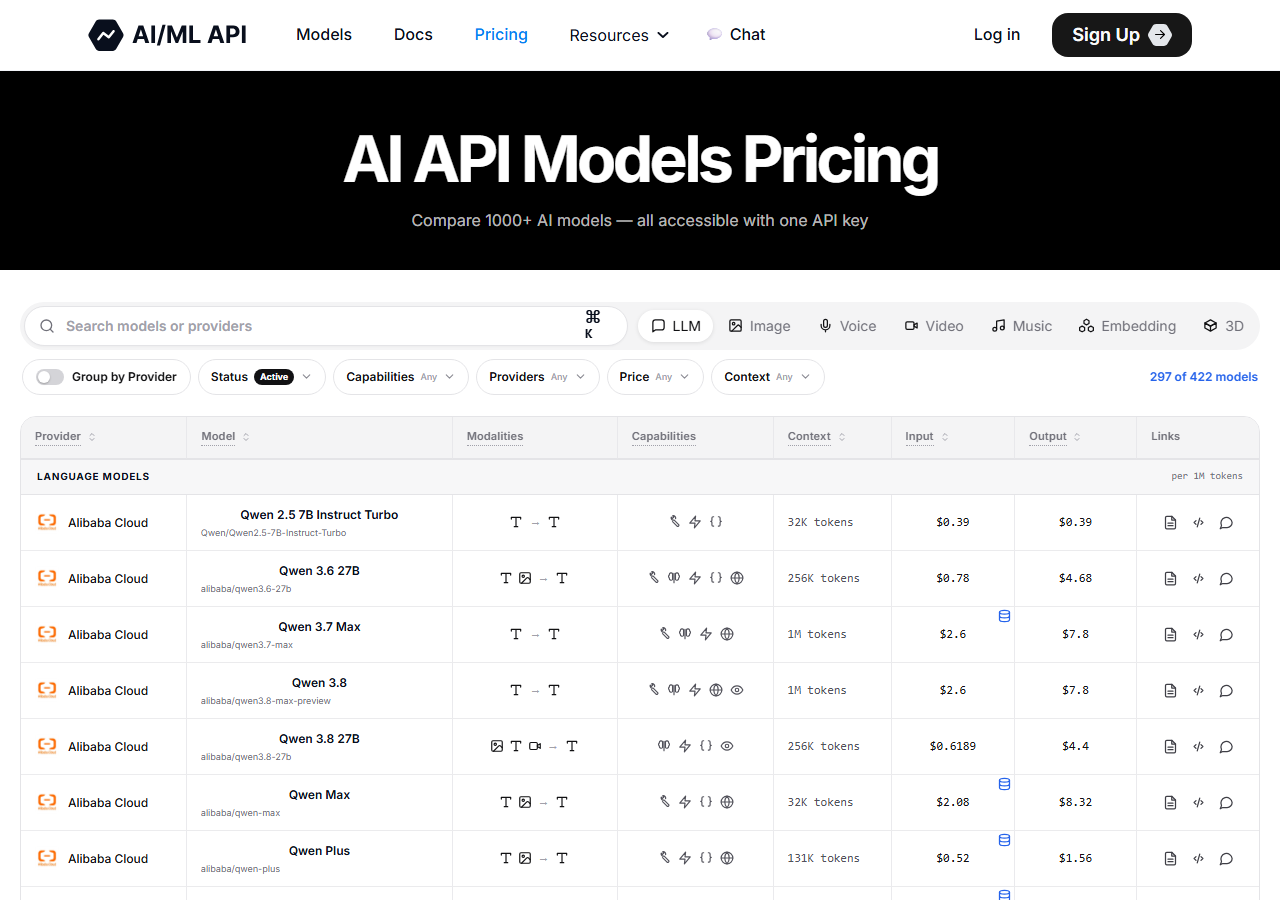Click the blue database icon in Qwen Max row

click(1004, 784)
